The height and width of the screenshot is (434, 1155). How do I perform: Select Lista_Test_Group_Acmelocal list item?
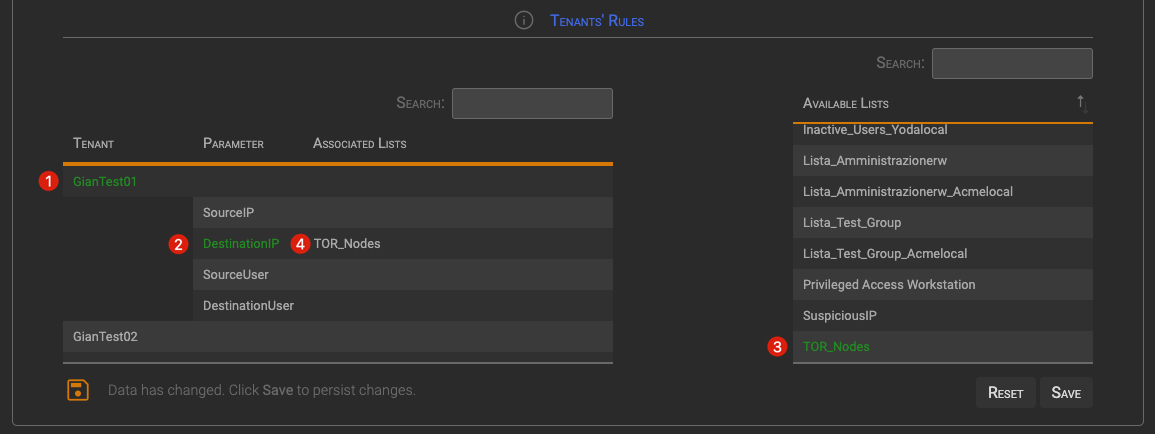pyautogui.click(x=884, y=254)
